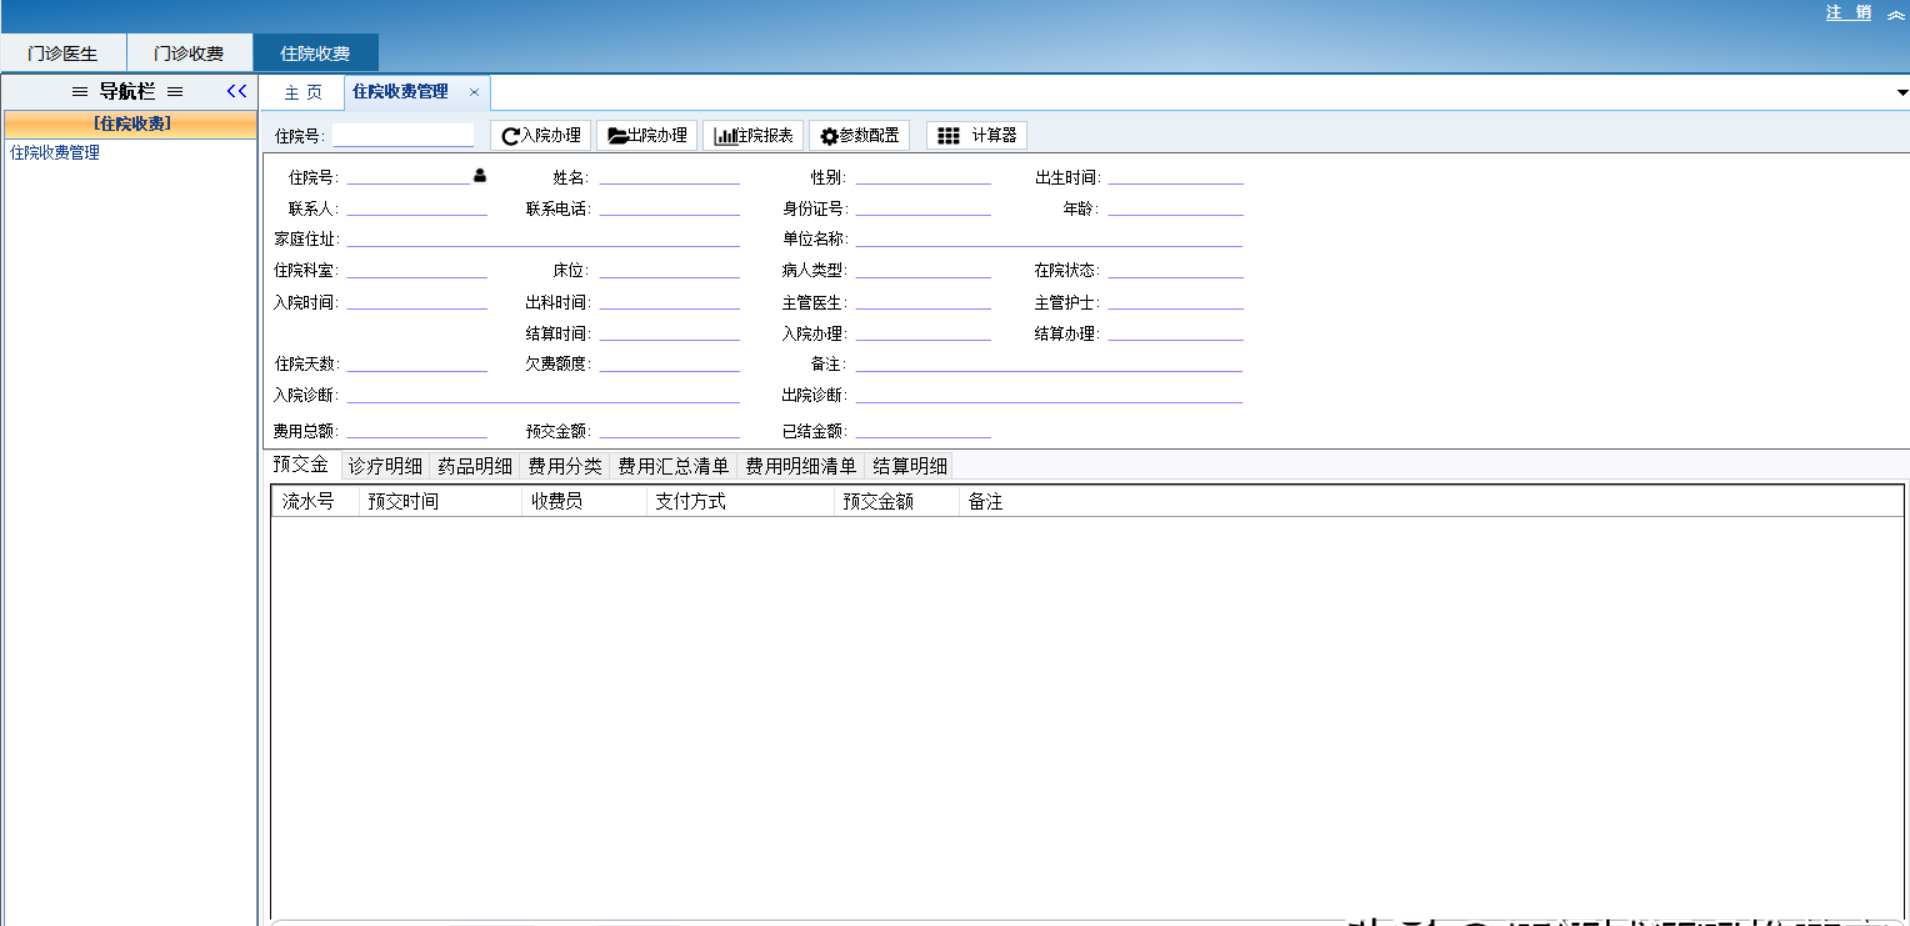Open 出院办理 discharge processing
1910x926 pixels.
[647, 135]
